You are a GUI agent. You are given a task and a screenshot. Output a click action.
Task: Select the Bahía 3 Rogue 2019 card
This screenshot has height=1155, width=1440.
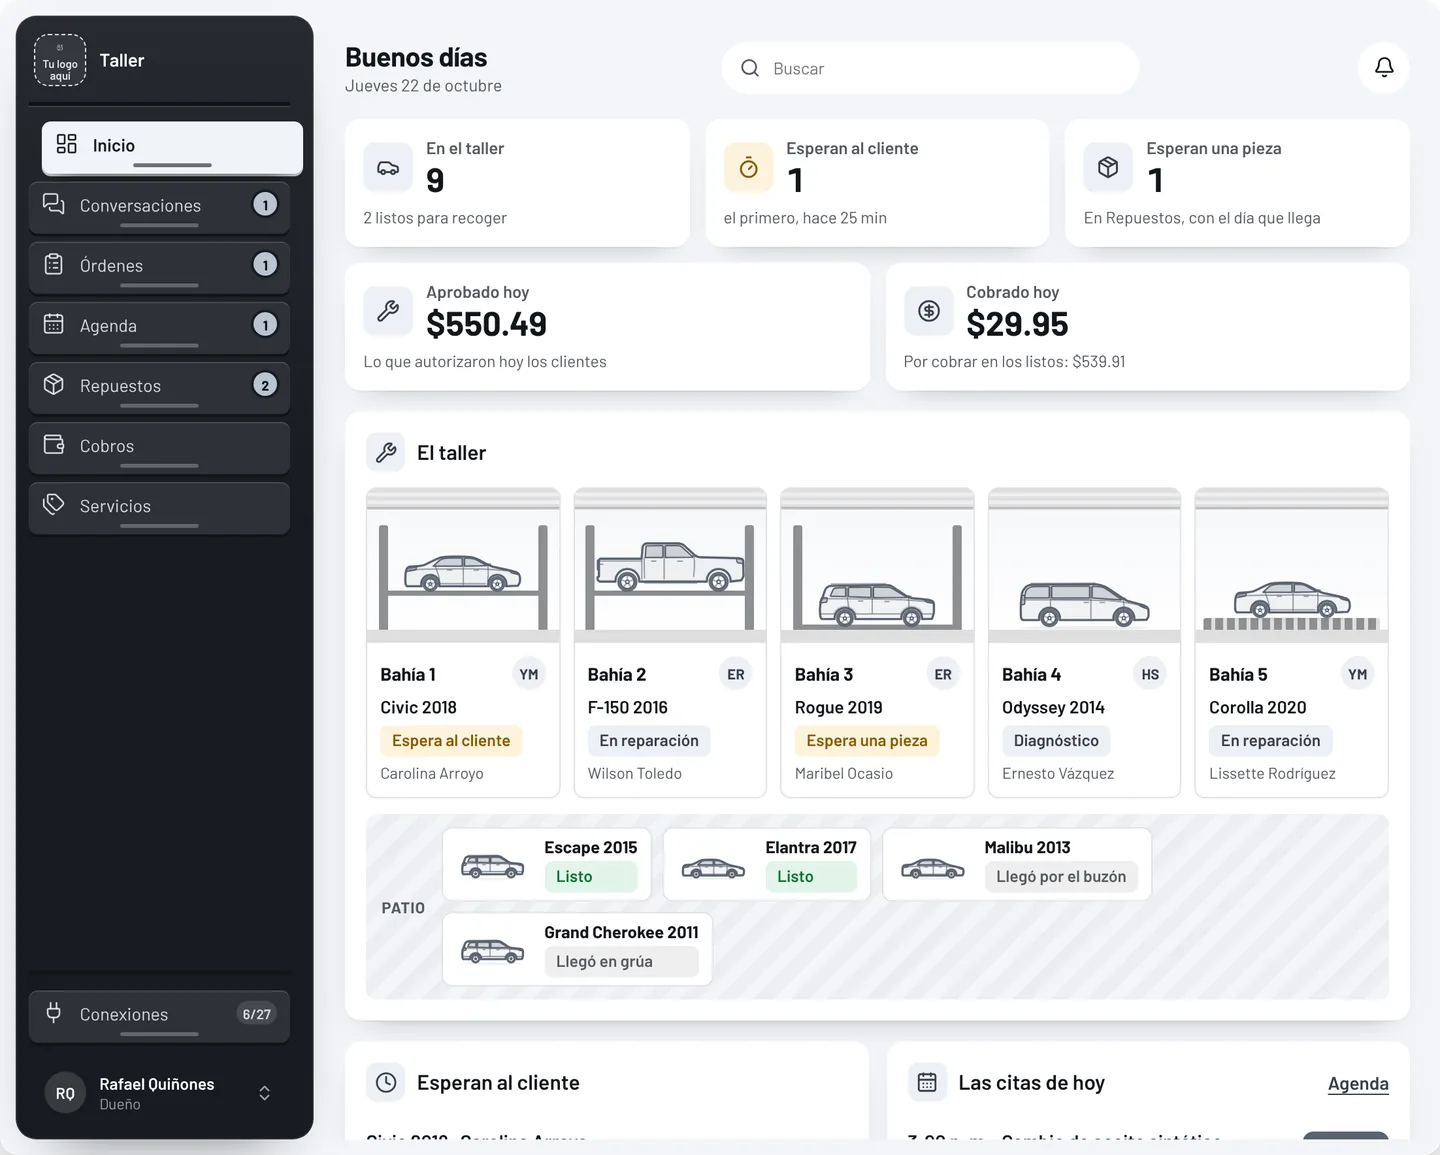[877, 642]
